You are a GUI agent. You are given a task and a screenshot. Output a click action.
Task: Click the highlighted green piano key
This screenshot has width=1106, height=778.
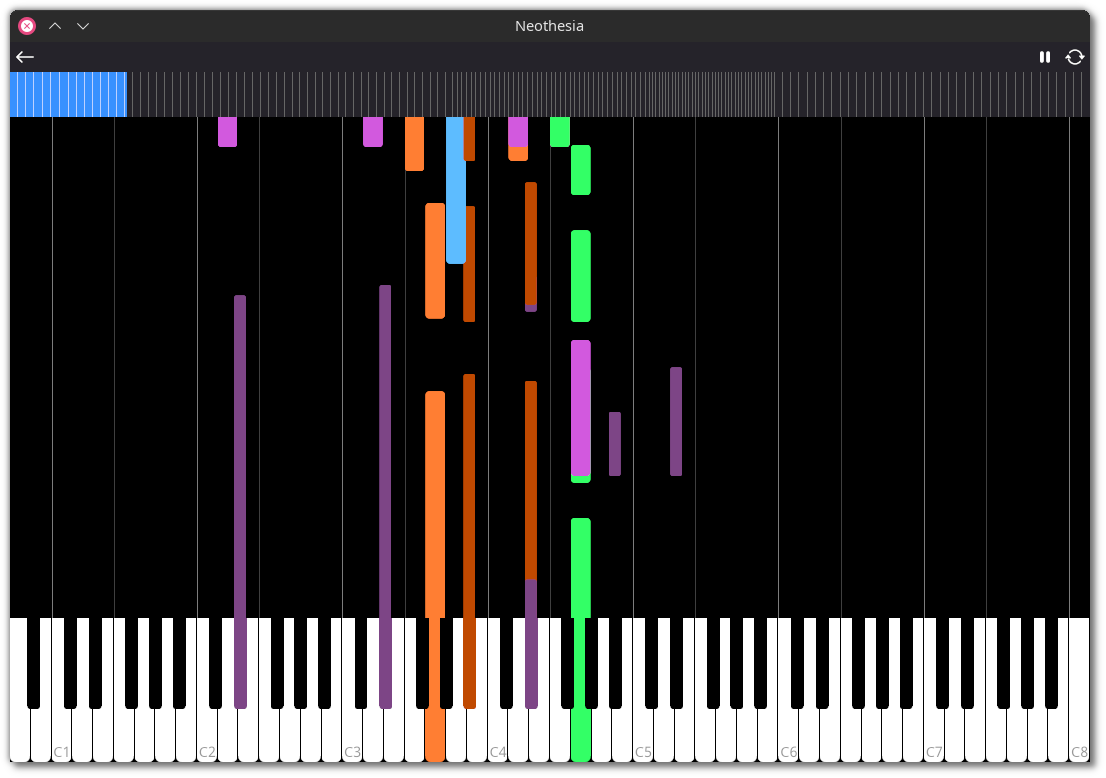pyautogui.click(x=580, y=735)
